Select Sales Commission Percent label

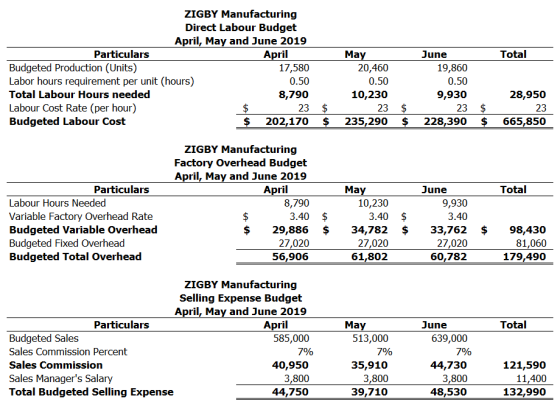click(68, 352)
